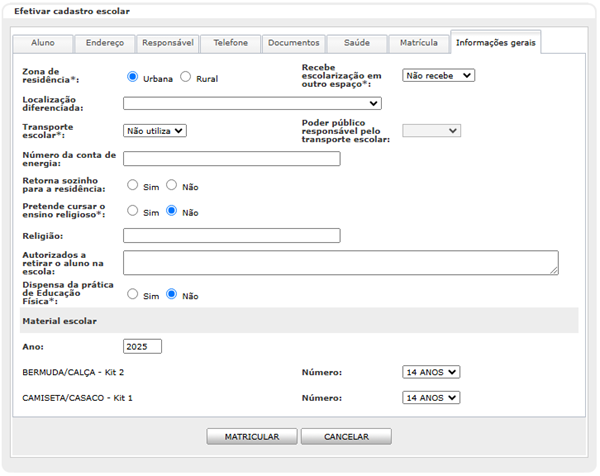Select Sim for Physical Education exemption
Viewport: 600px width, 476px height.
[x=132, y=295]
